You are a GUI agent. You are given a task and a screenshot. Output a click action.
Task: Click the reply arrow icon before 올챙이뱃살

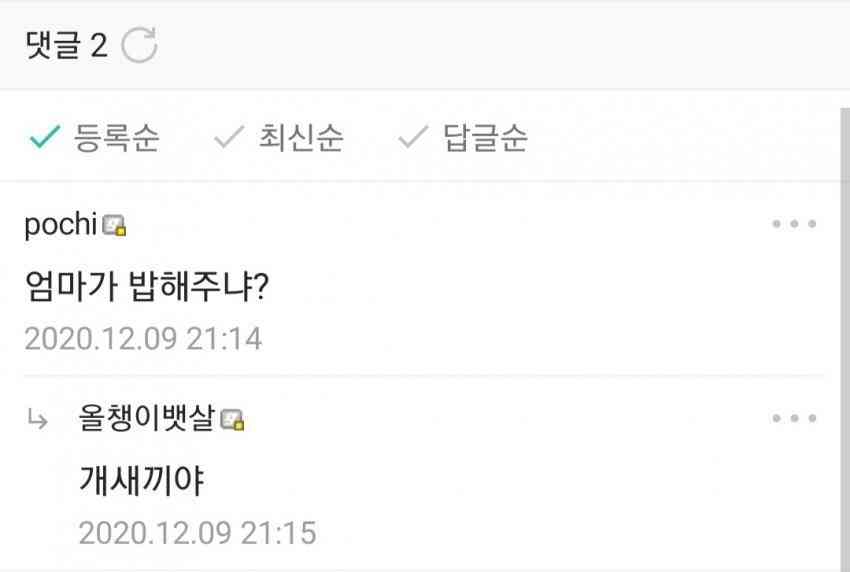(37, 419)
